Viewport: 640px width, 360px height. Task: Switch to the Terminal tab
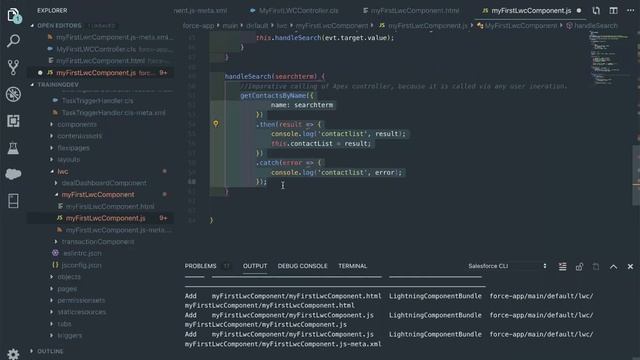coord(353,266)
